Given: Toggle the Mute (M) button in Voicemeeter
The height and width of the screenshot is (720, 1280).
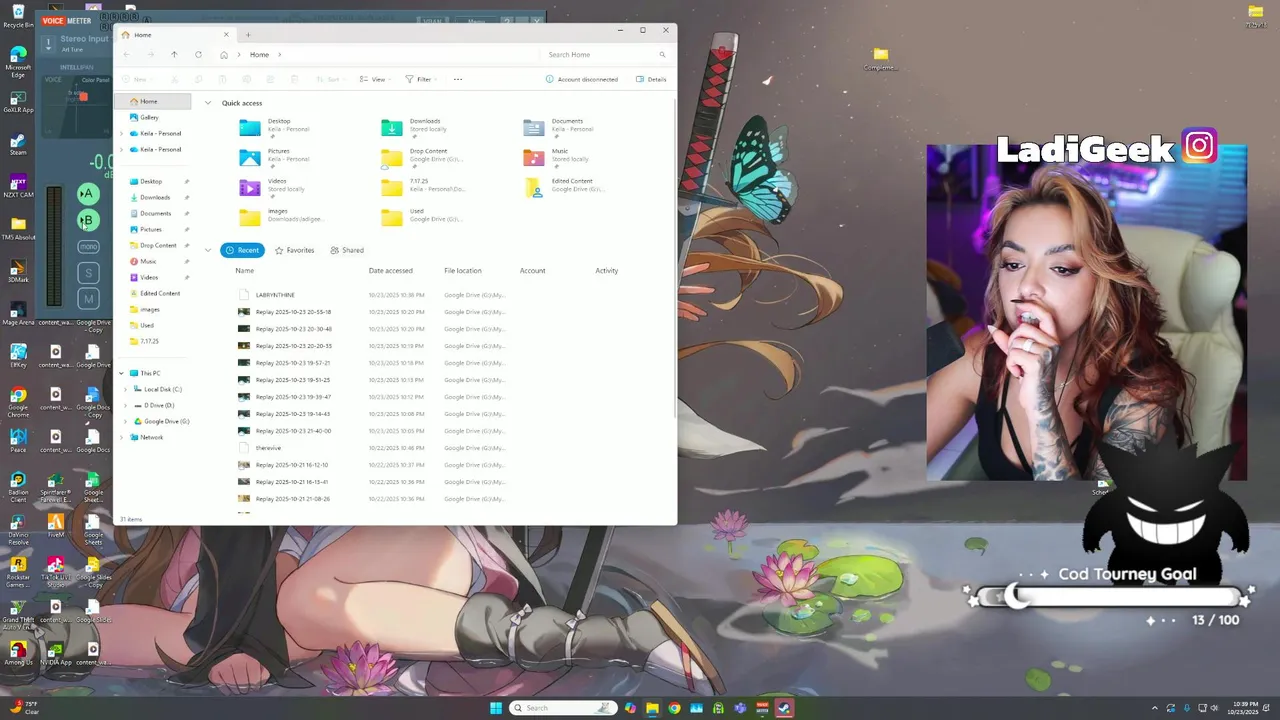Looking at the screenshot, I should click(x=88, y=298).
